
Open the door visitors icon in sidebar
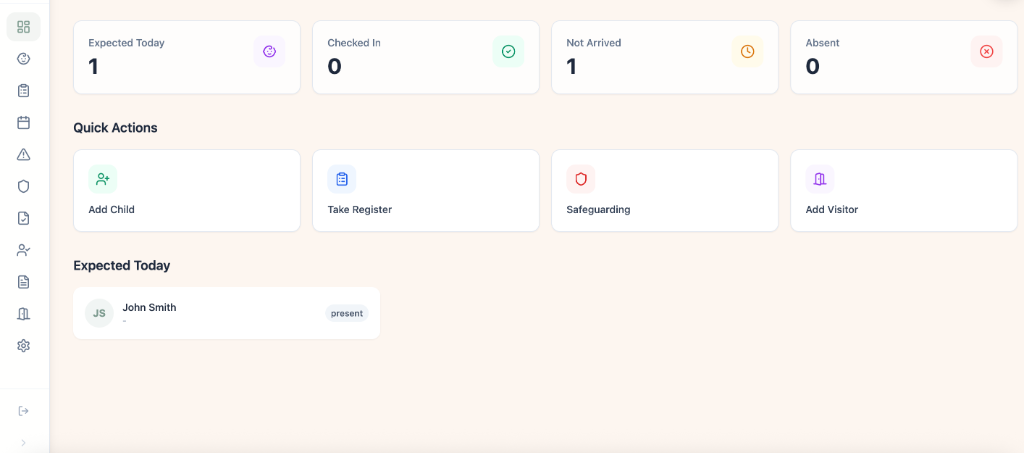24,314
